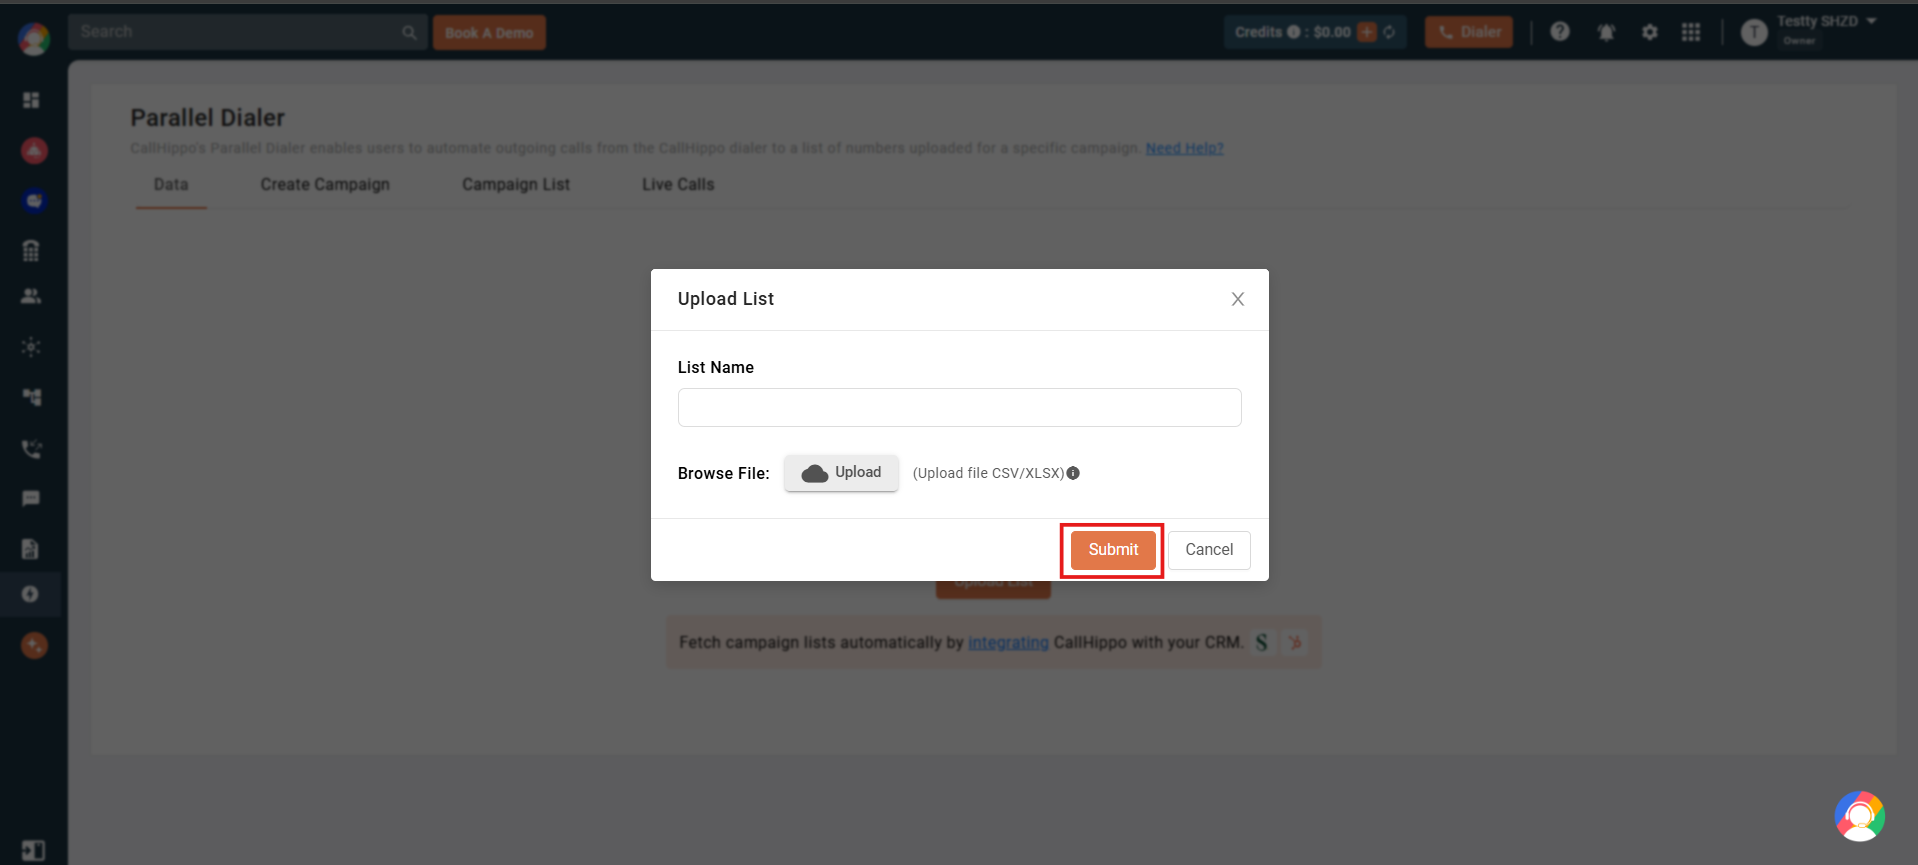Viewport: 1918px width, 865px height.
Task: Open the apps grid icon
Action: pyautogui.click(x=1691, y=32)
